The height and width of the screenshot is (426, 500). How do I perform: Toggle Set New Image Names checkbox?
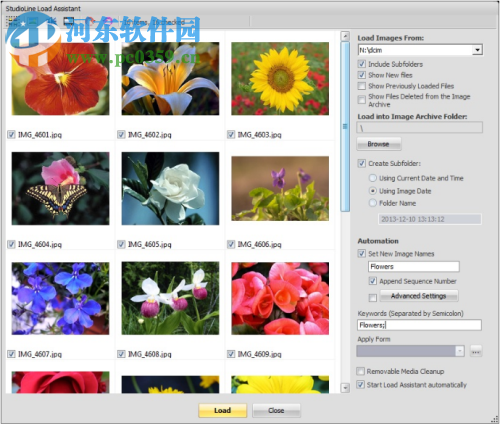pyautogui.click(x=362, y=254)
